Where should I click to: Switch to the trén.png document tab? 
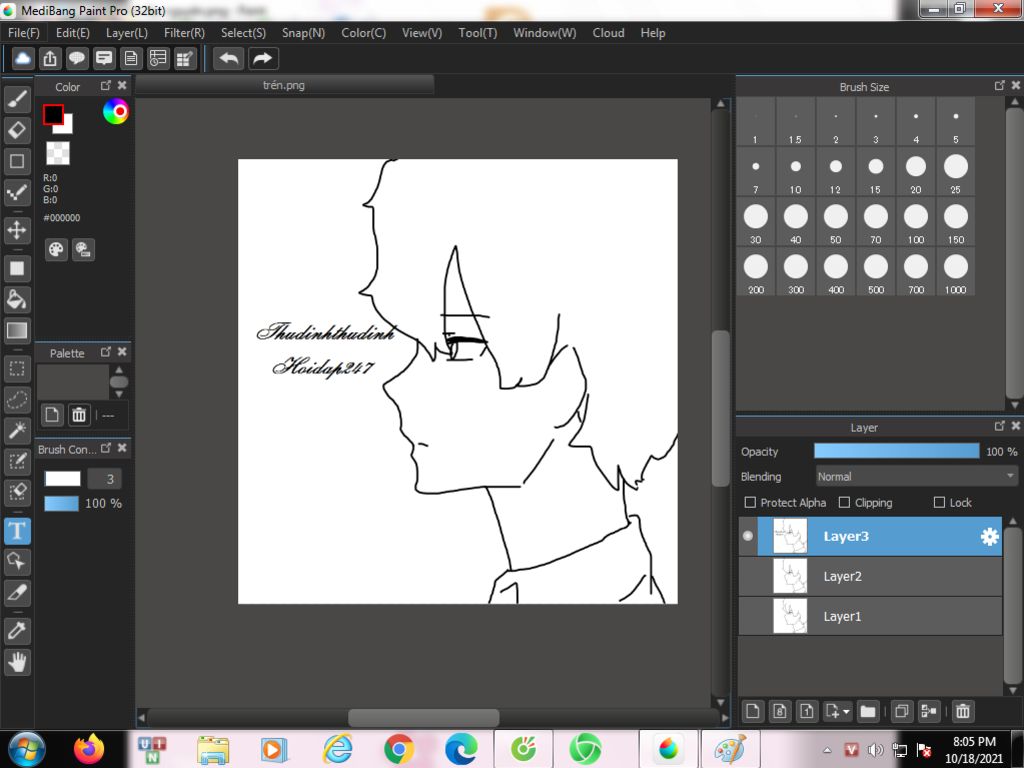[284, 85]
